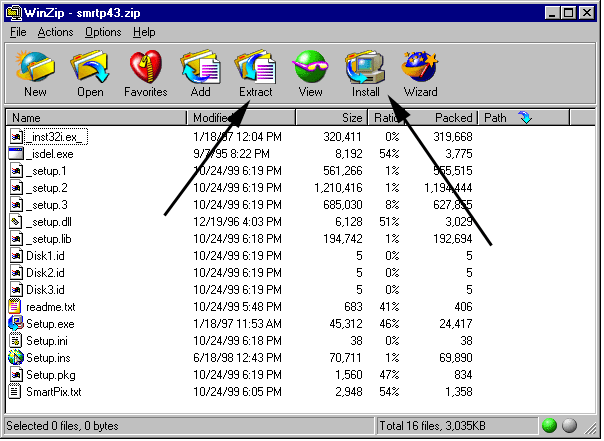The height and width of the screenshot is (441, 604).
Task: Close the WinZip window
Action: point(587,13)
